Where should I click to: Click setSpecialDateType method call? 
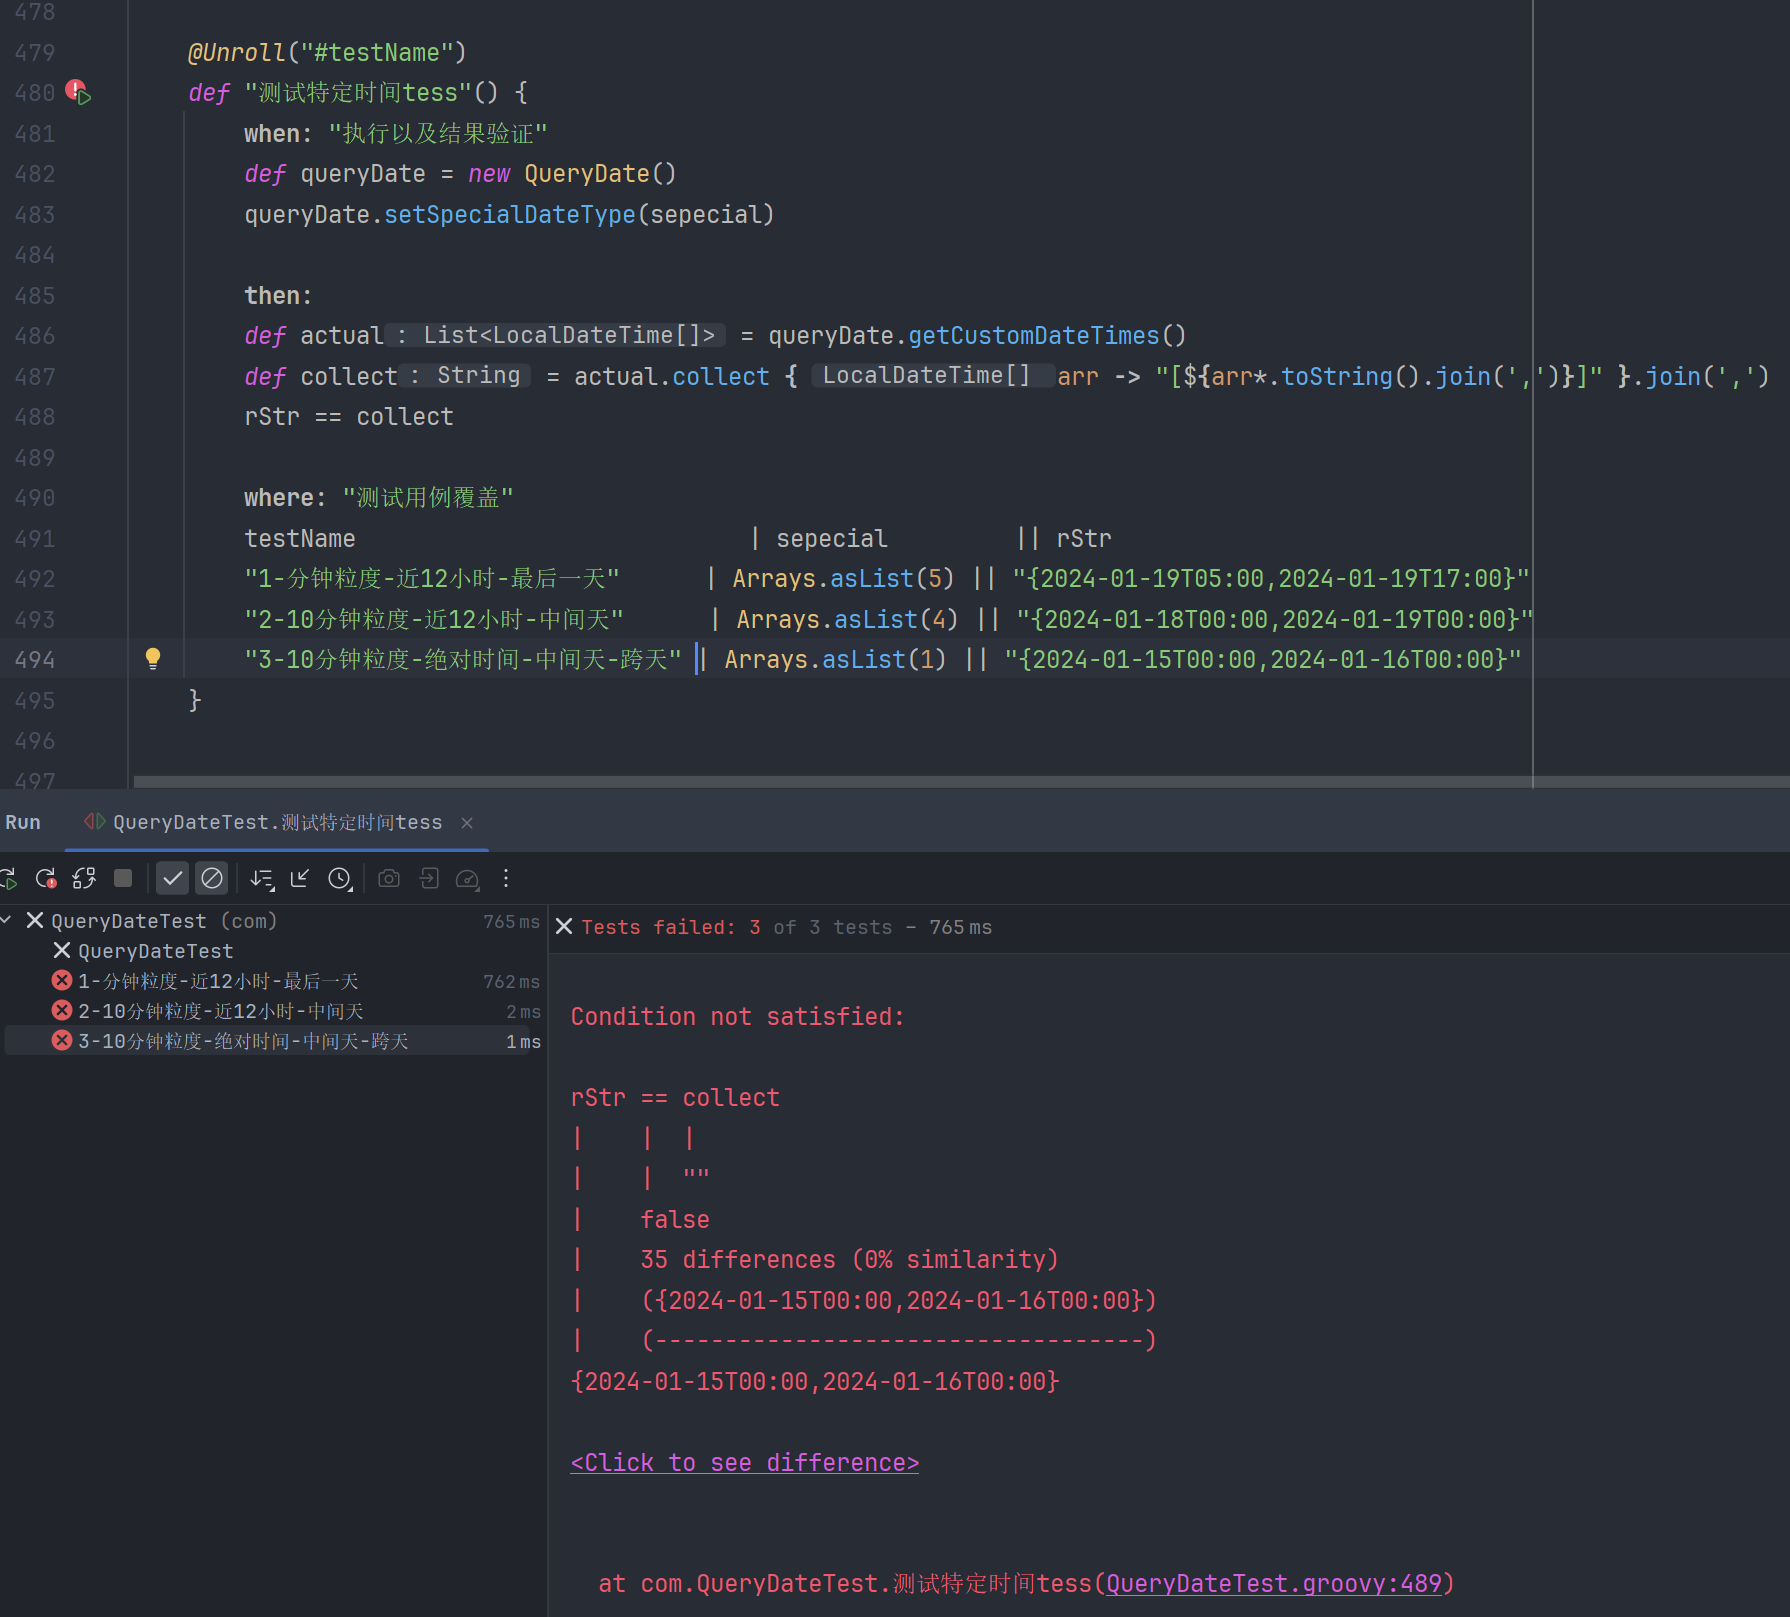(509, 214)
